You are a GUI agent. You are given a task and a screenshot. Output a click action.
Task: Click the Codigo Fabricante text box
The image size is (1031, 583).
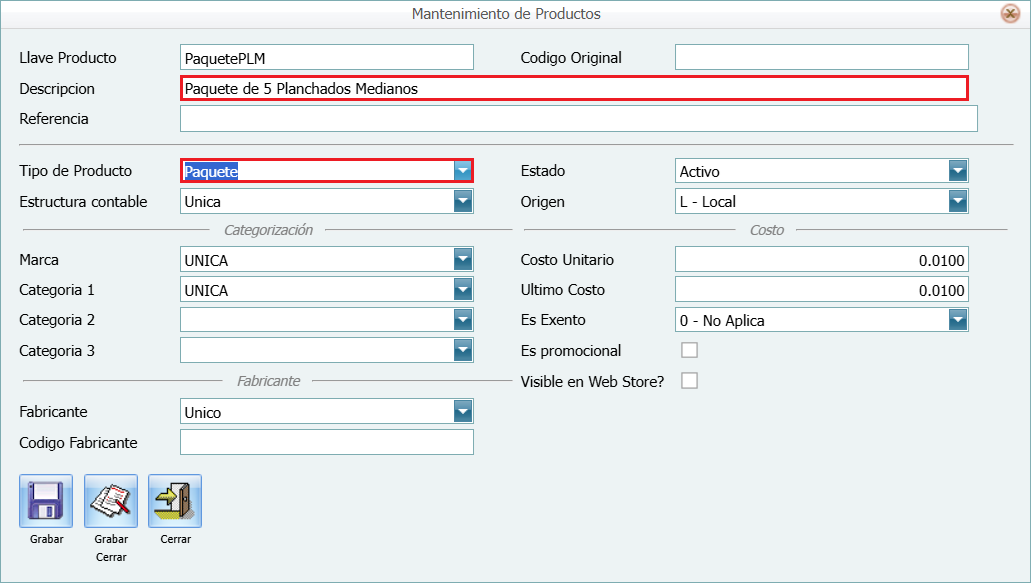tap(326, 442)
